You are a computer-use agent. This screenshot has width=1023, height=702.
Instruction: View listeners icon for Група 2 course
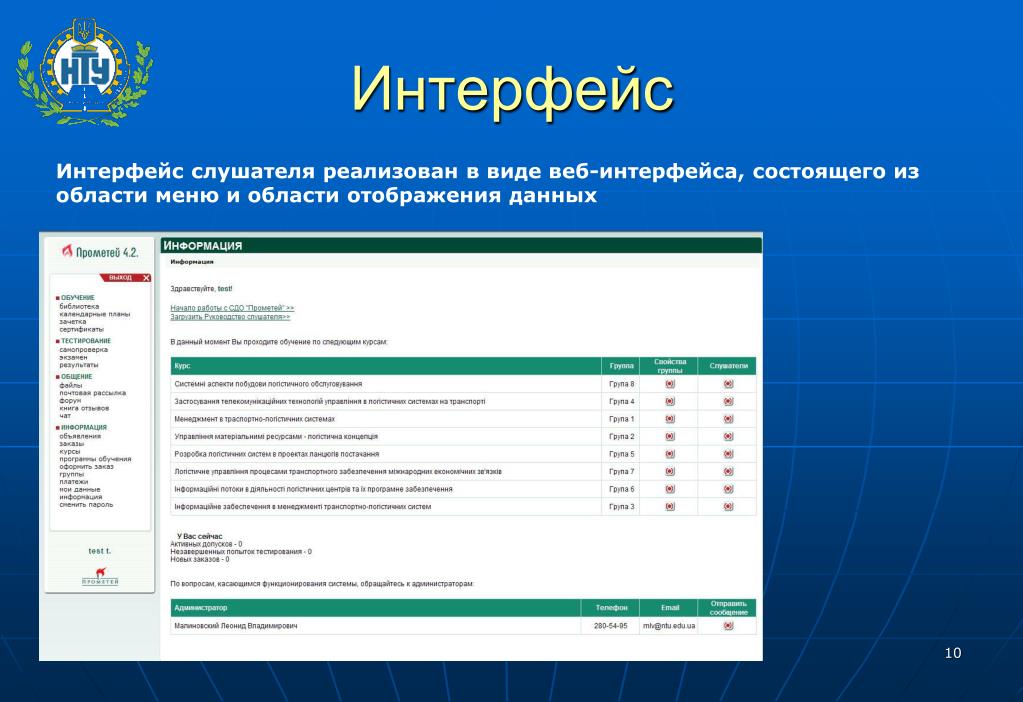729,436
